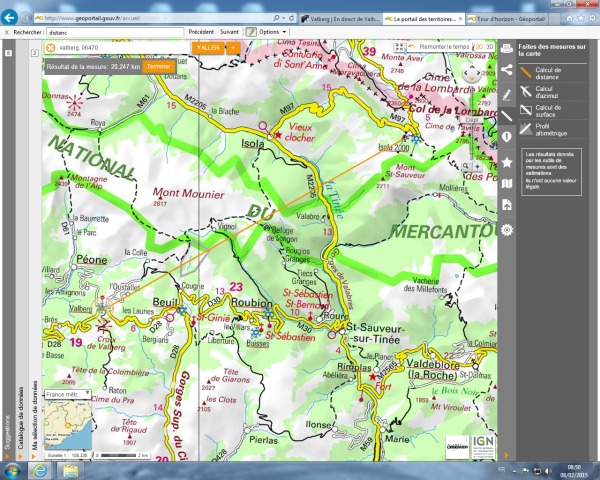Click the browser favorites star icon
This screenshot has height=480, width=600.
pyautogui.click(x=581, y=18)
